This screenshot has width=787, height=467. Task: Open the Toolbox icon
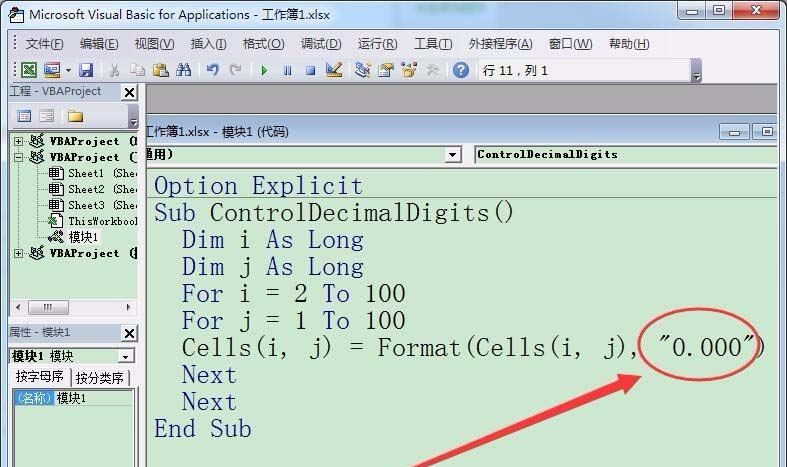(x=432, y=70)
